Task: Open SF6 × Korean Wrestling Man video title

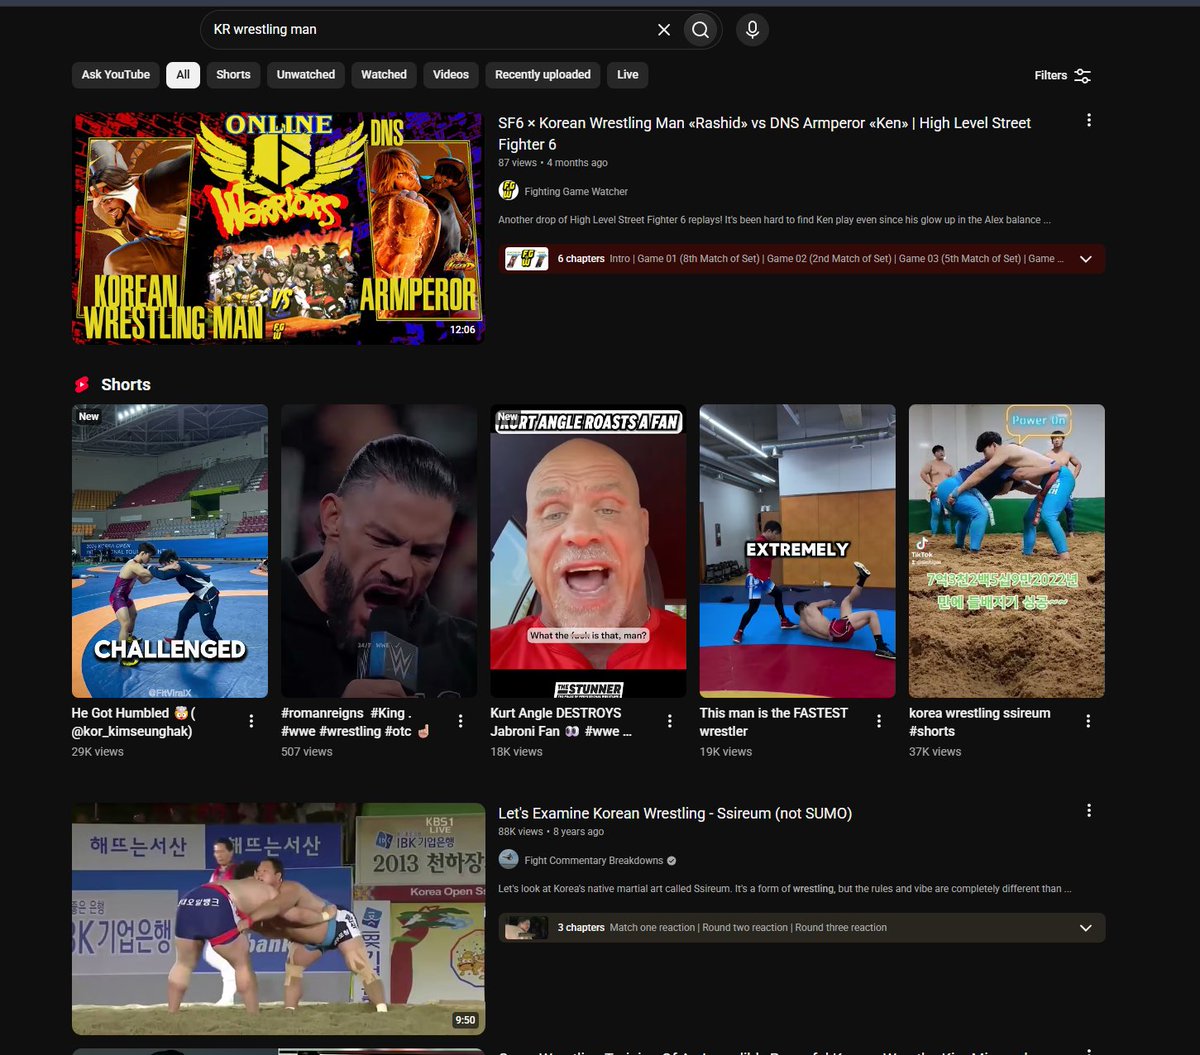Action: [764, 133]
